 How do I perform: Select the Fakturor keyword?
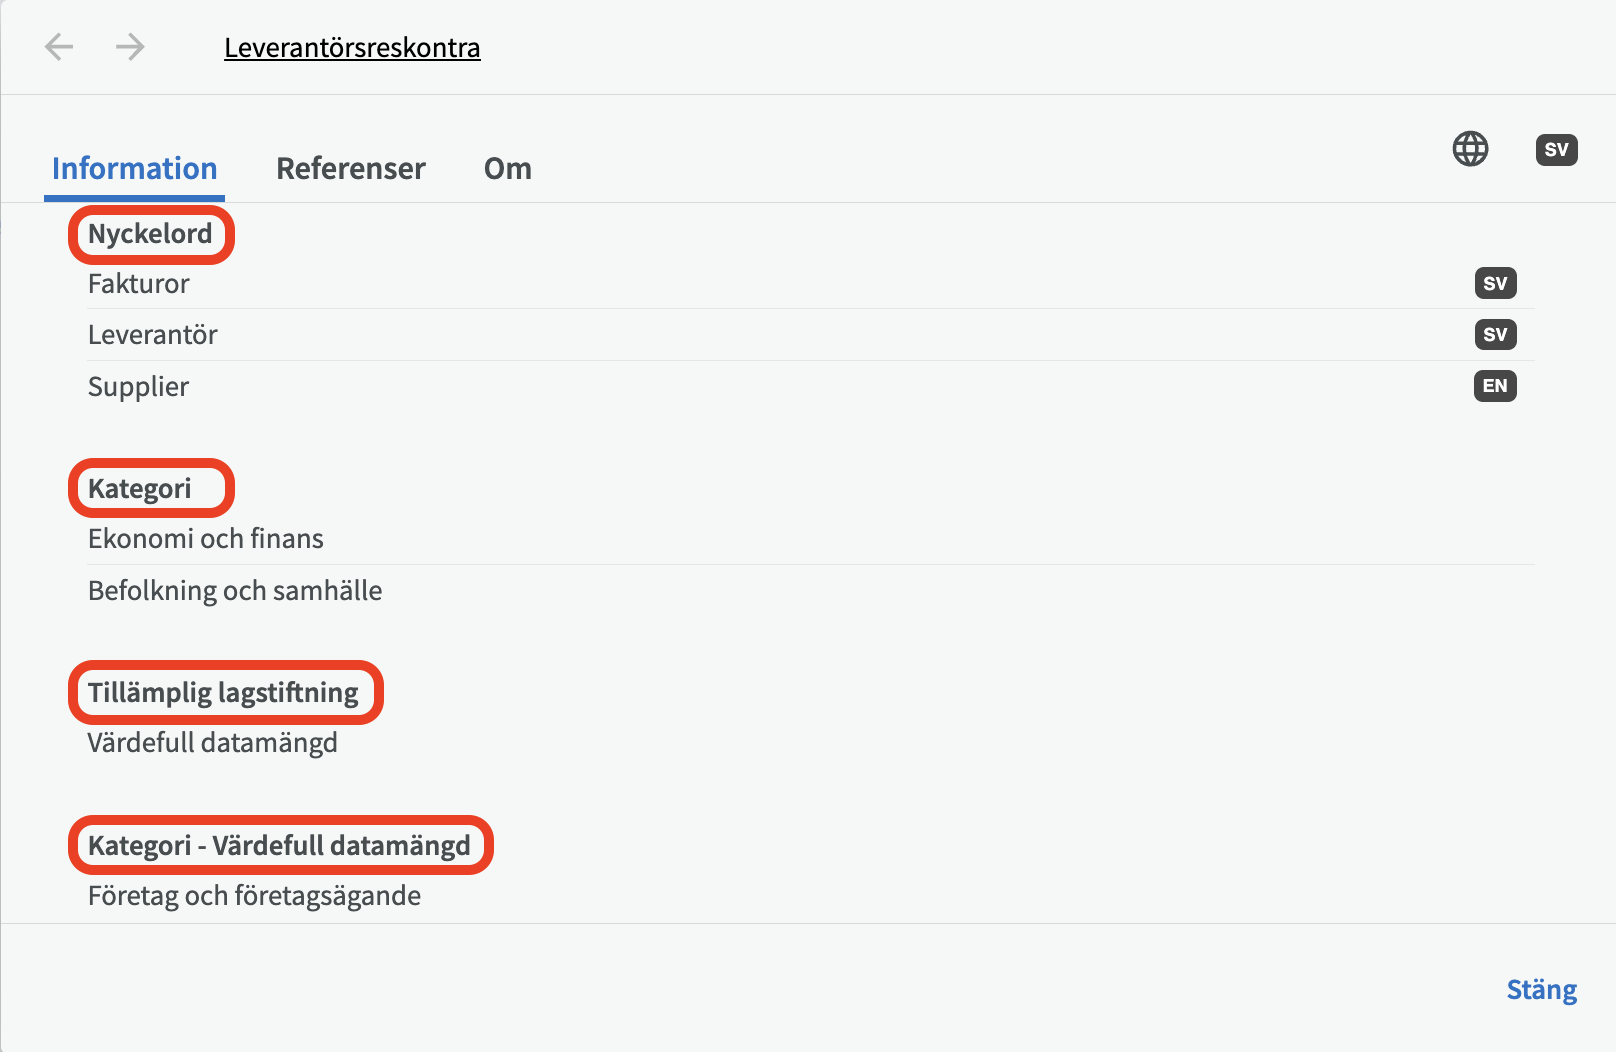(x=139, y=284)
